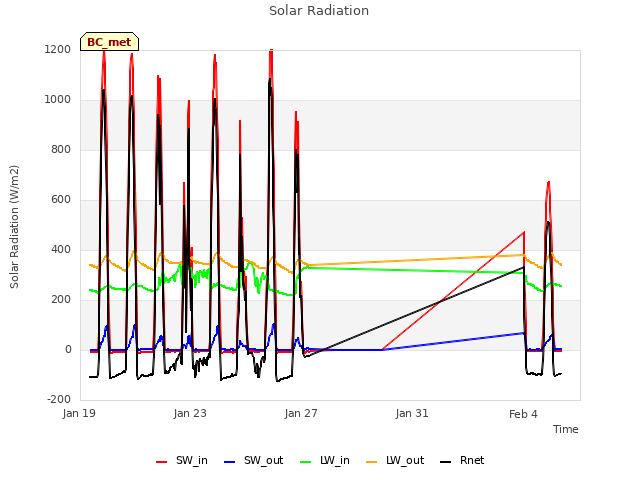Click the BC_met annotation label

click(109, 42)
